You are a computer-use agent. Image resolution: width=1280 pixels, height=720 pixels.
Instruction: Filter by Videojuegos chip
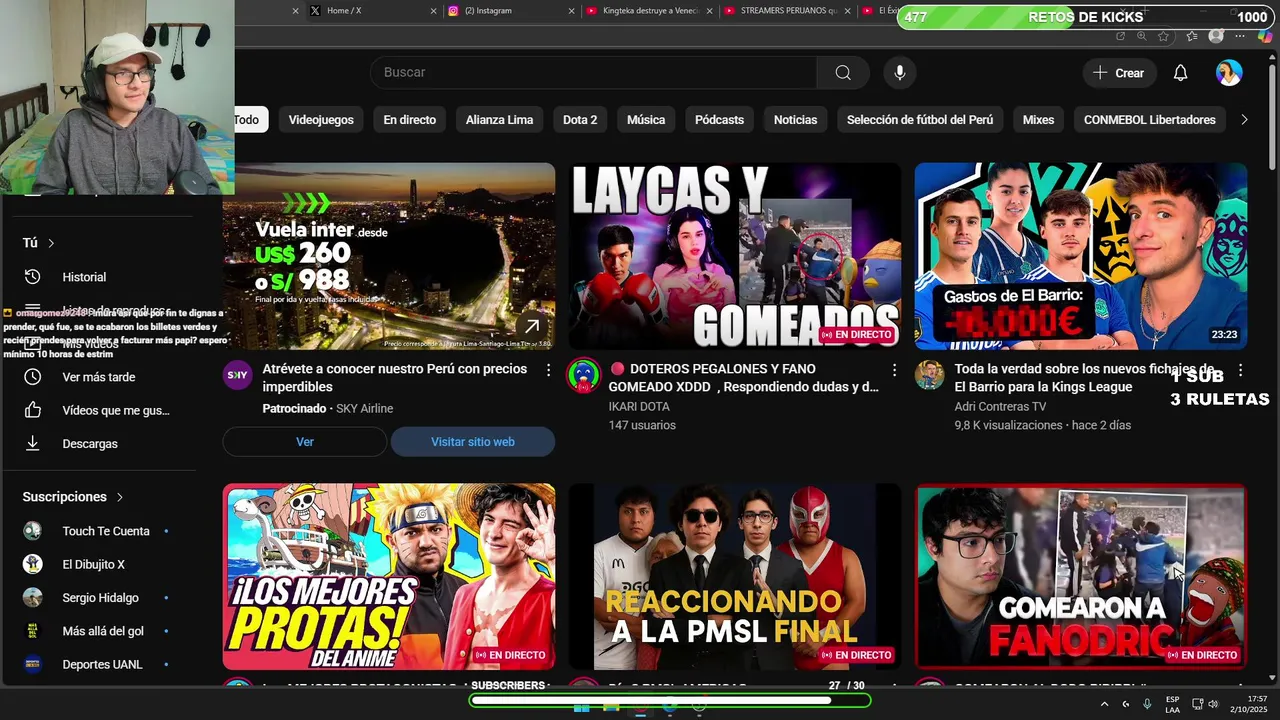(321, 120)
